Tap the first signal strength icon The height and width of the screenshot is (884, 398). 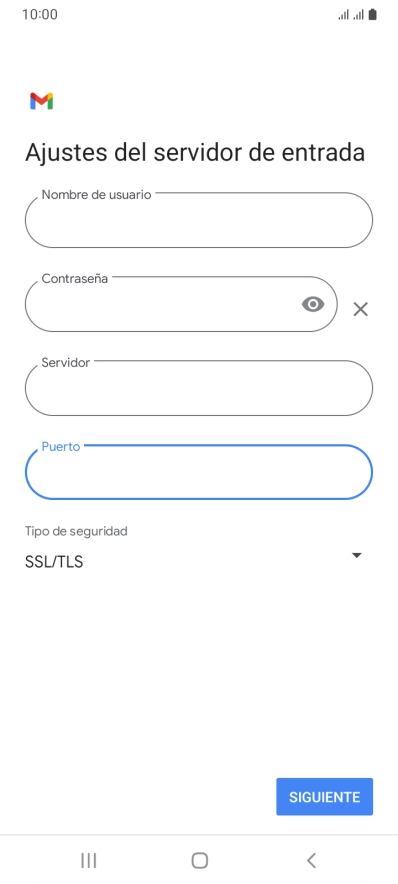[343, 15]
